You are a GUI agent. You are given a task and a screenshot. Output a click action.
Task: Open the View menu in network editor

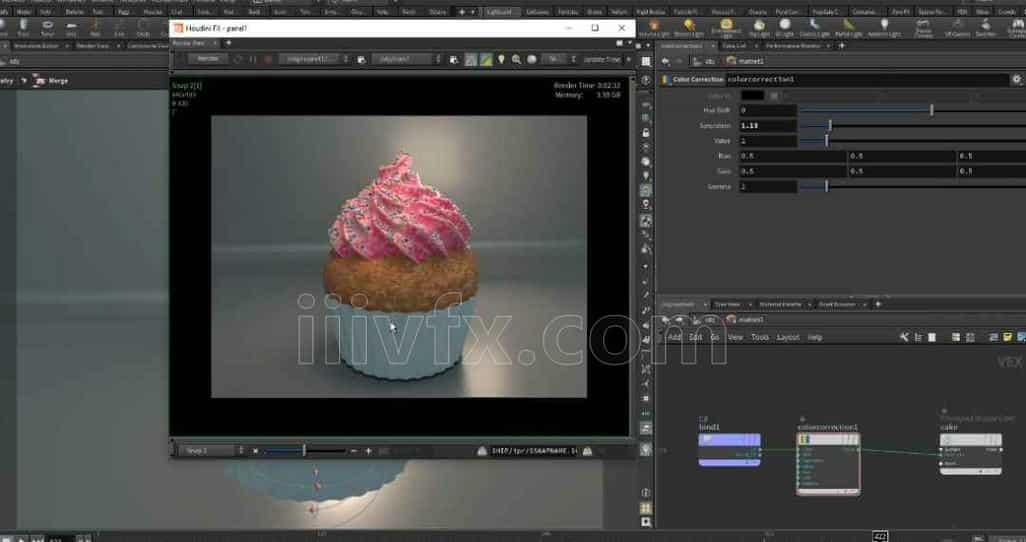click(x=735, y=337)
